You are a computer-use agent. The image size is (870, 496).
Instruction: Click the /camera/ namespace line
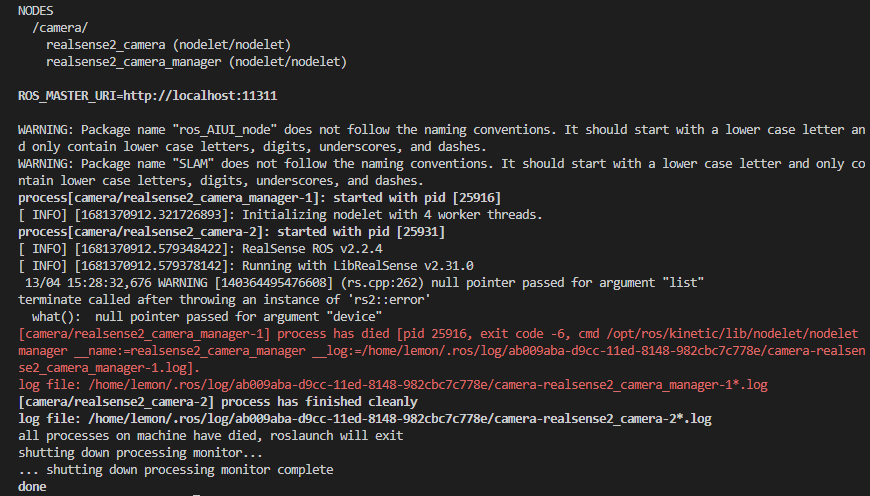pos(60,28)
